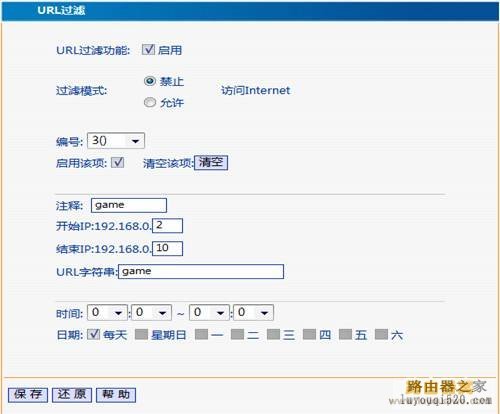The image size is (500, 414).
Task: Open the start minute time dropdown
Action: [151, 313]
